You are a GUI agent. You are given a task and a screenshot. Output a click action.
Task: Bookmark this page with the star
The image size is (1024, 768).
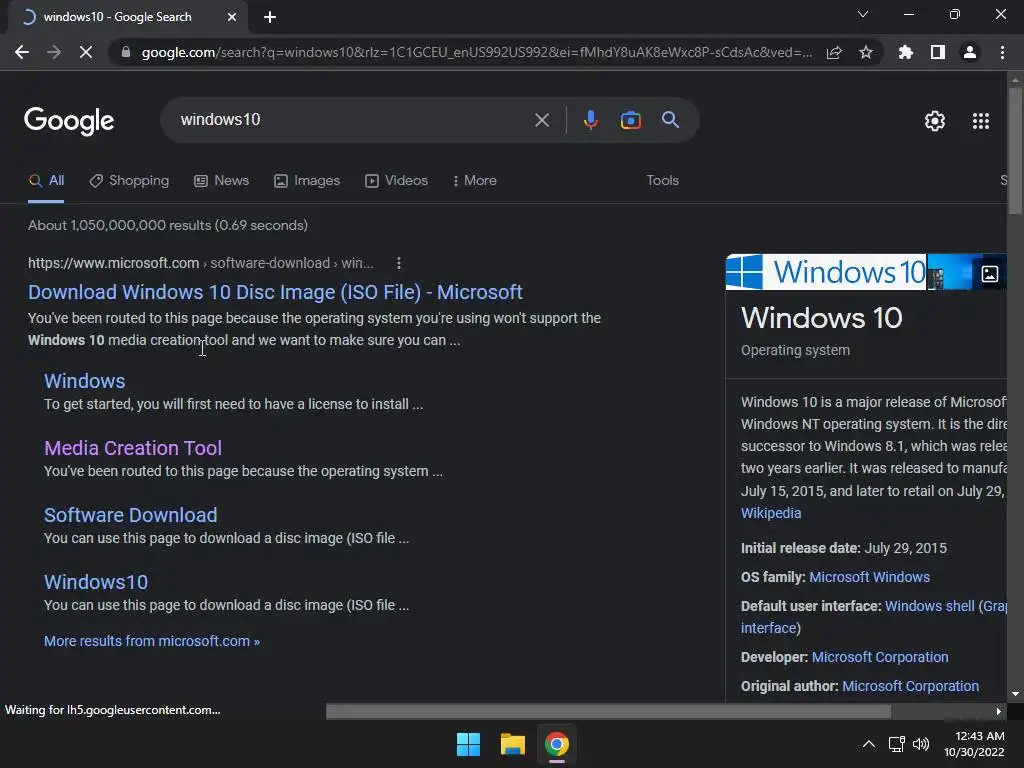point(866,52)
